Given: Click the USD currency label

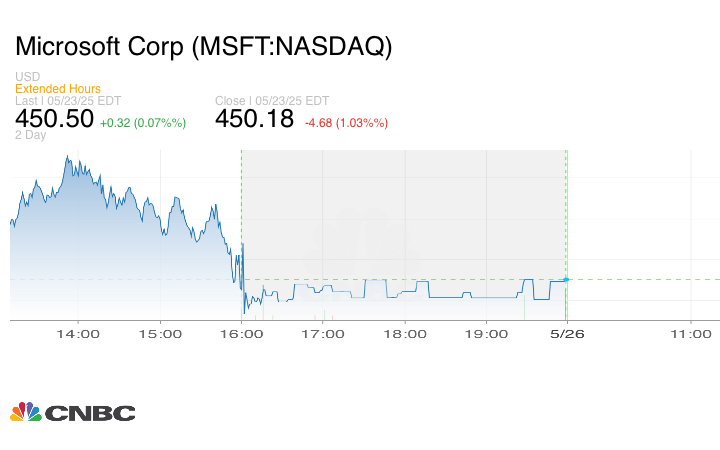Looking at the screenshot, I should click(28, 77).
